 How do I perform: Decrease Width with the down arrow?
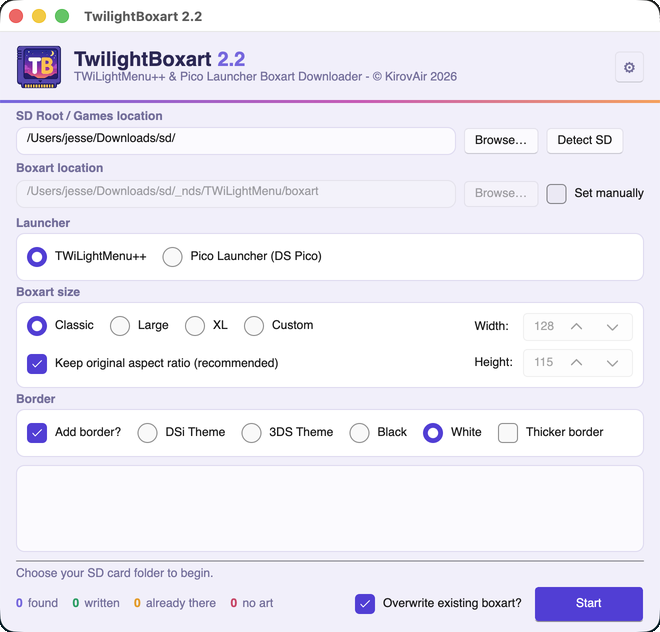tap(612, 326)
